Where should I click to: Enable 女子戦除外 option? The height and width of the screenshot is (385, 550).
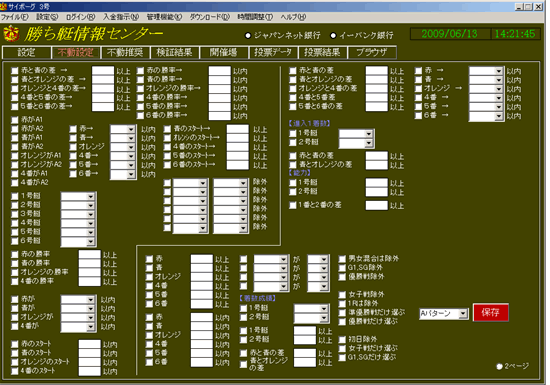342,295
